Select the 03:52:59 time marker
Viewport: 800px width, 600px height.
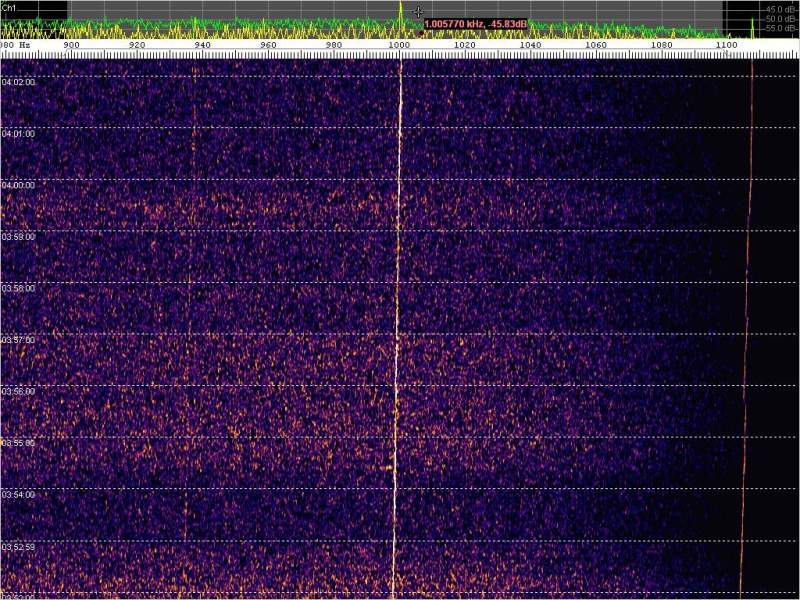tap(18, 547)
